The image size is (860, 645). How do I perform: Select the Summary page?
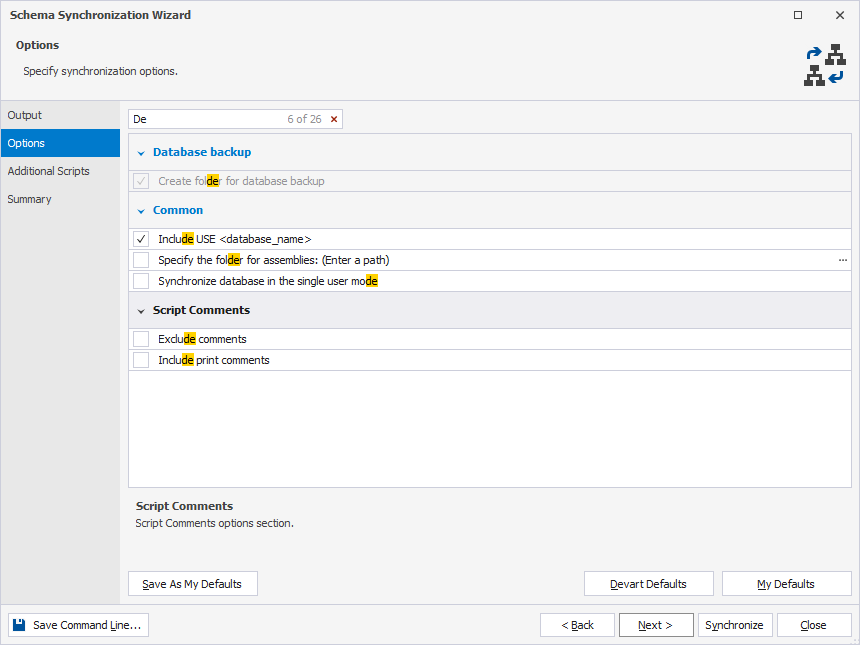(29, 199)
